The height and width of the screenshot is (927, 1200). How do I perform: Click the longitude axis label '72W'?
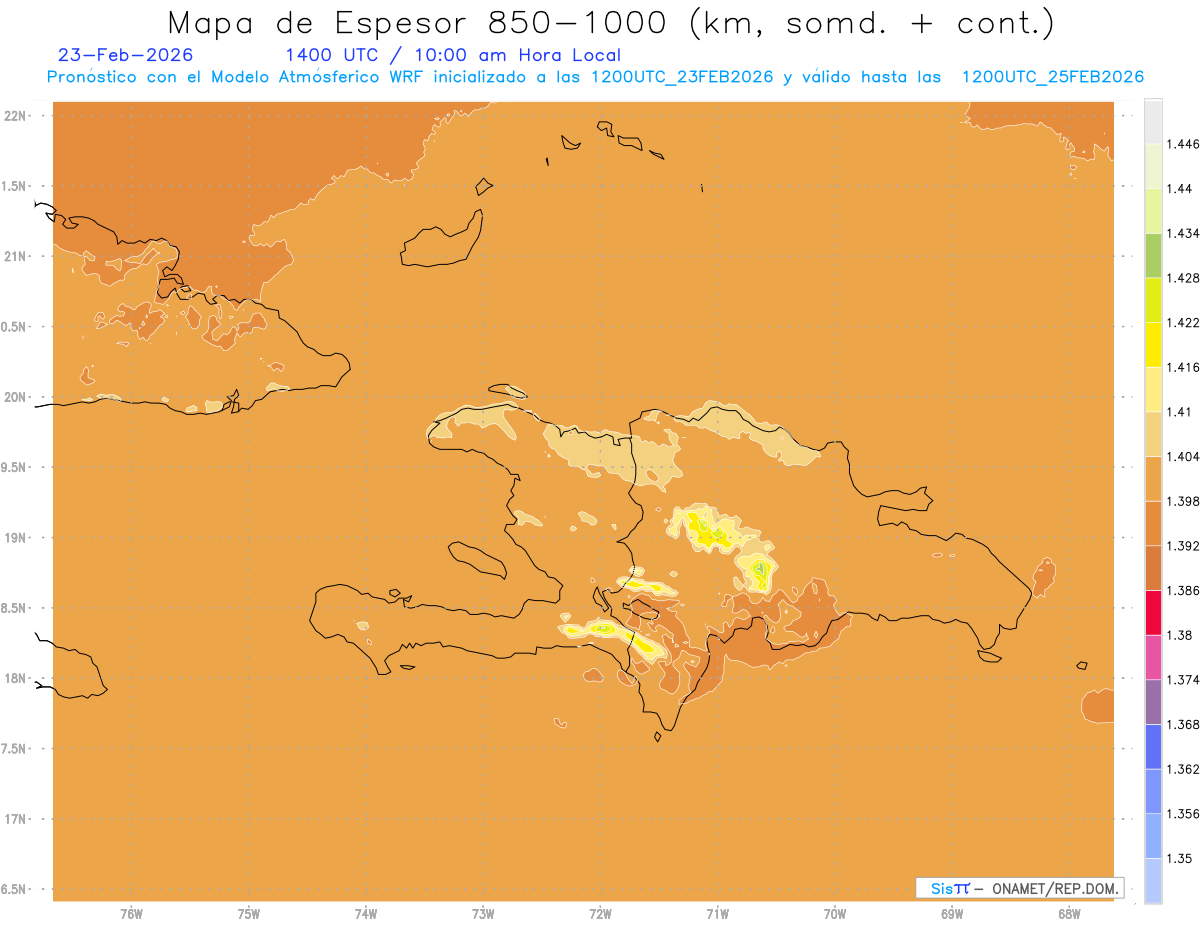(600, 913)
